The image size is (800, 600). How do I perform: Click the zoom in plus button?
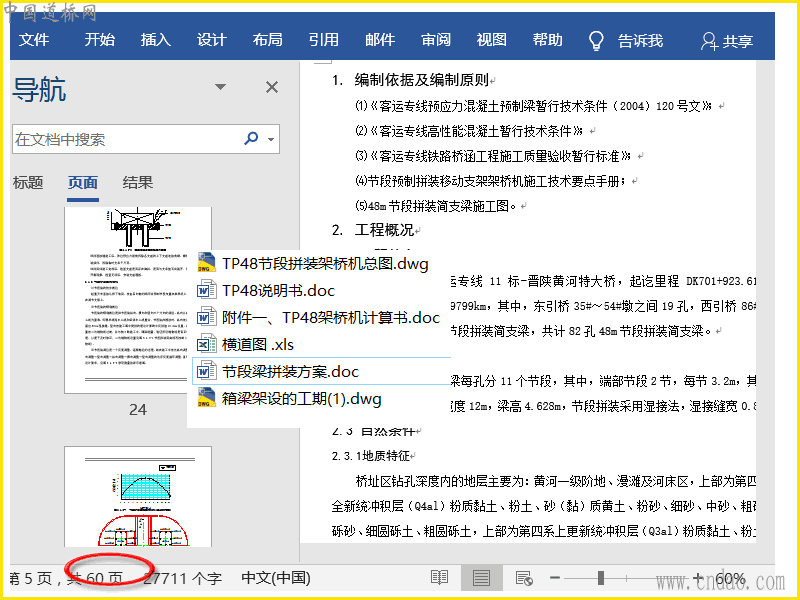click(698, 578)
